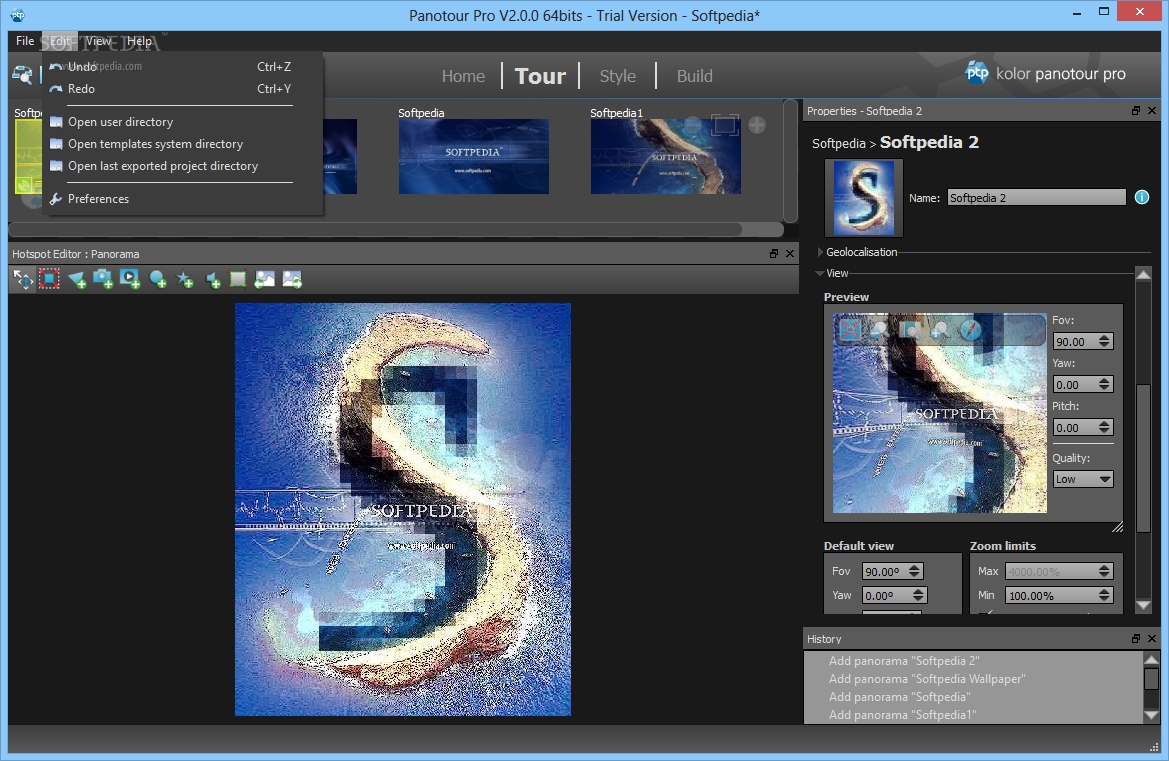Adjust the Default view Yaw stepper
The width and height of the screenshot is (1169, 761).
point(918,596)
